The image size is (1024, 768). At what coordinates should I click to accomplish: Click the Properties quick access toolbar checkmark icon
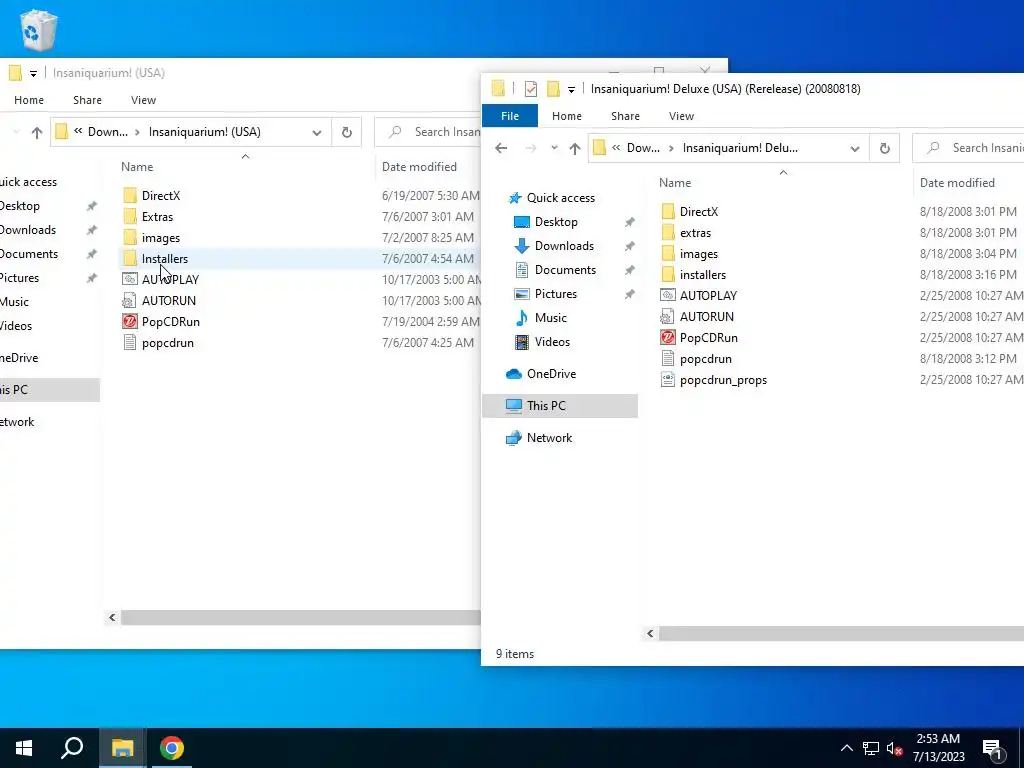(530, 89)
